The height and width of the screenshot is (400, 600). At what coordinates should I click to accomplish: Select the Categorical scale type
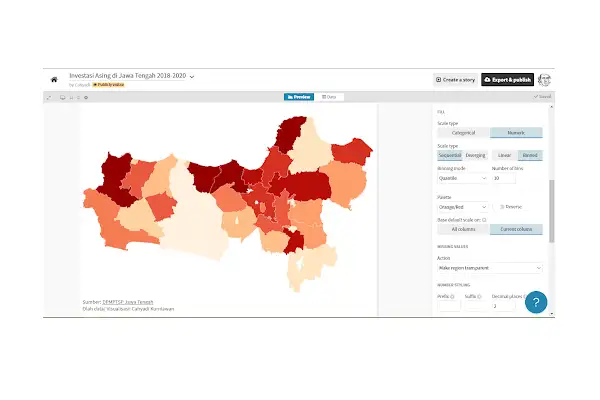463,133
